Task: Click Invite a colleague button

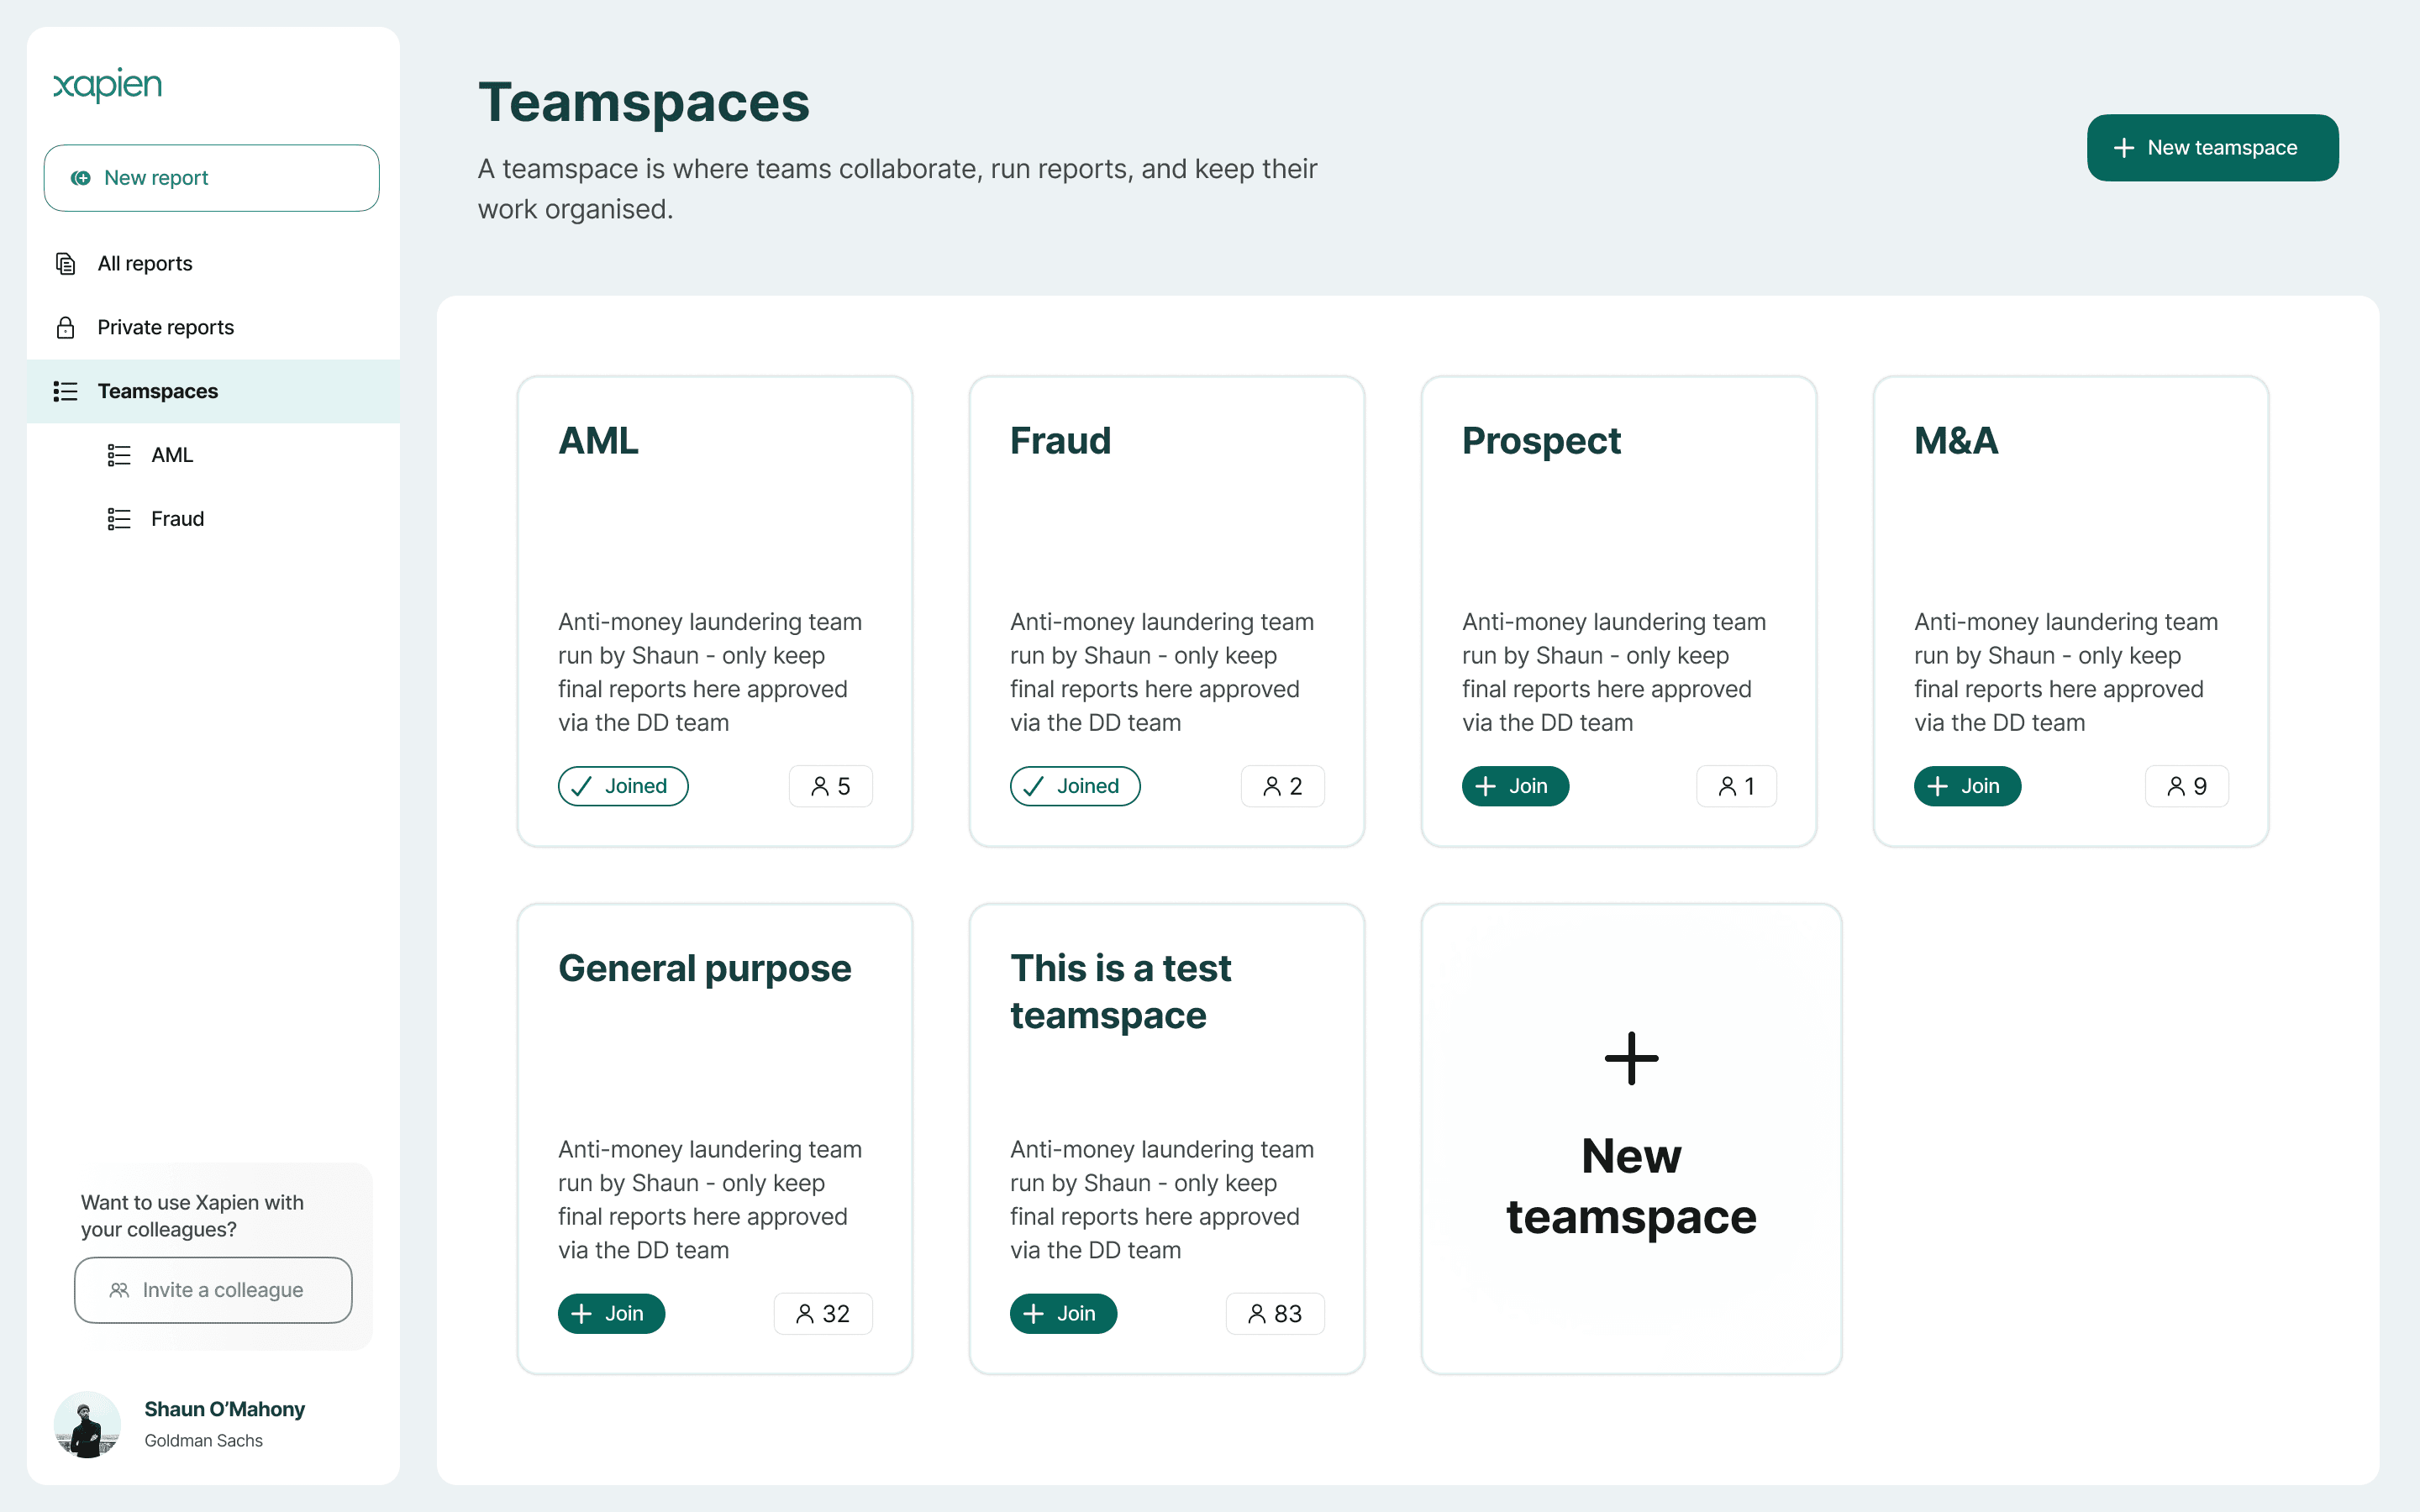Action: (x=213, y=1290)
